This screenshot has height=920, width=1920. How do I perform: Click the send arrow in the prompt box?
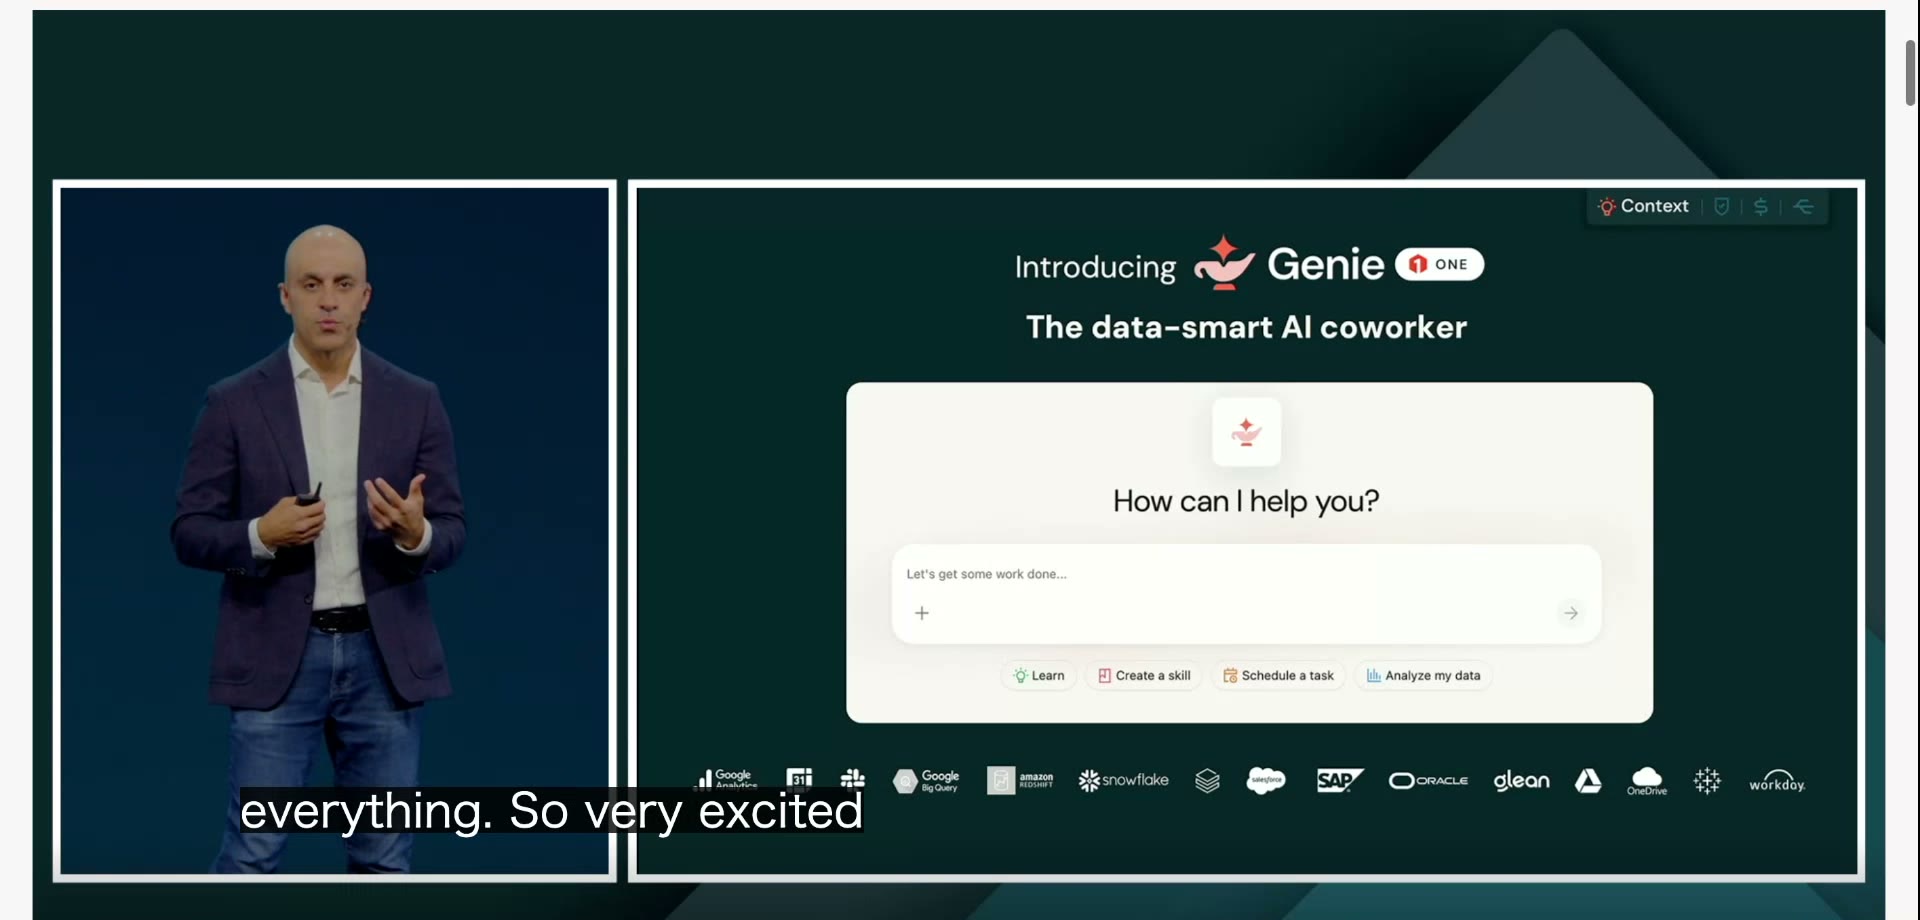1571,613
